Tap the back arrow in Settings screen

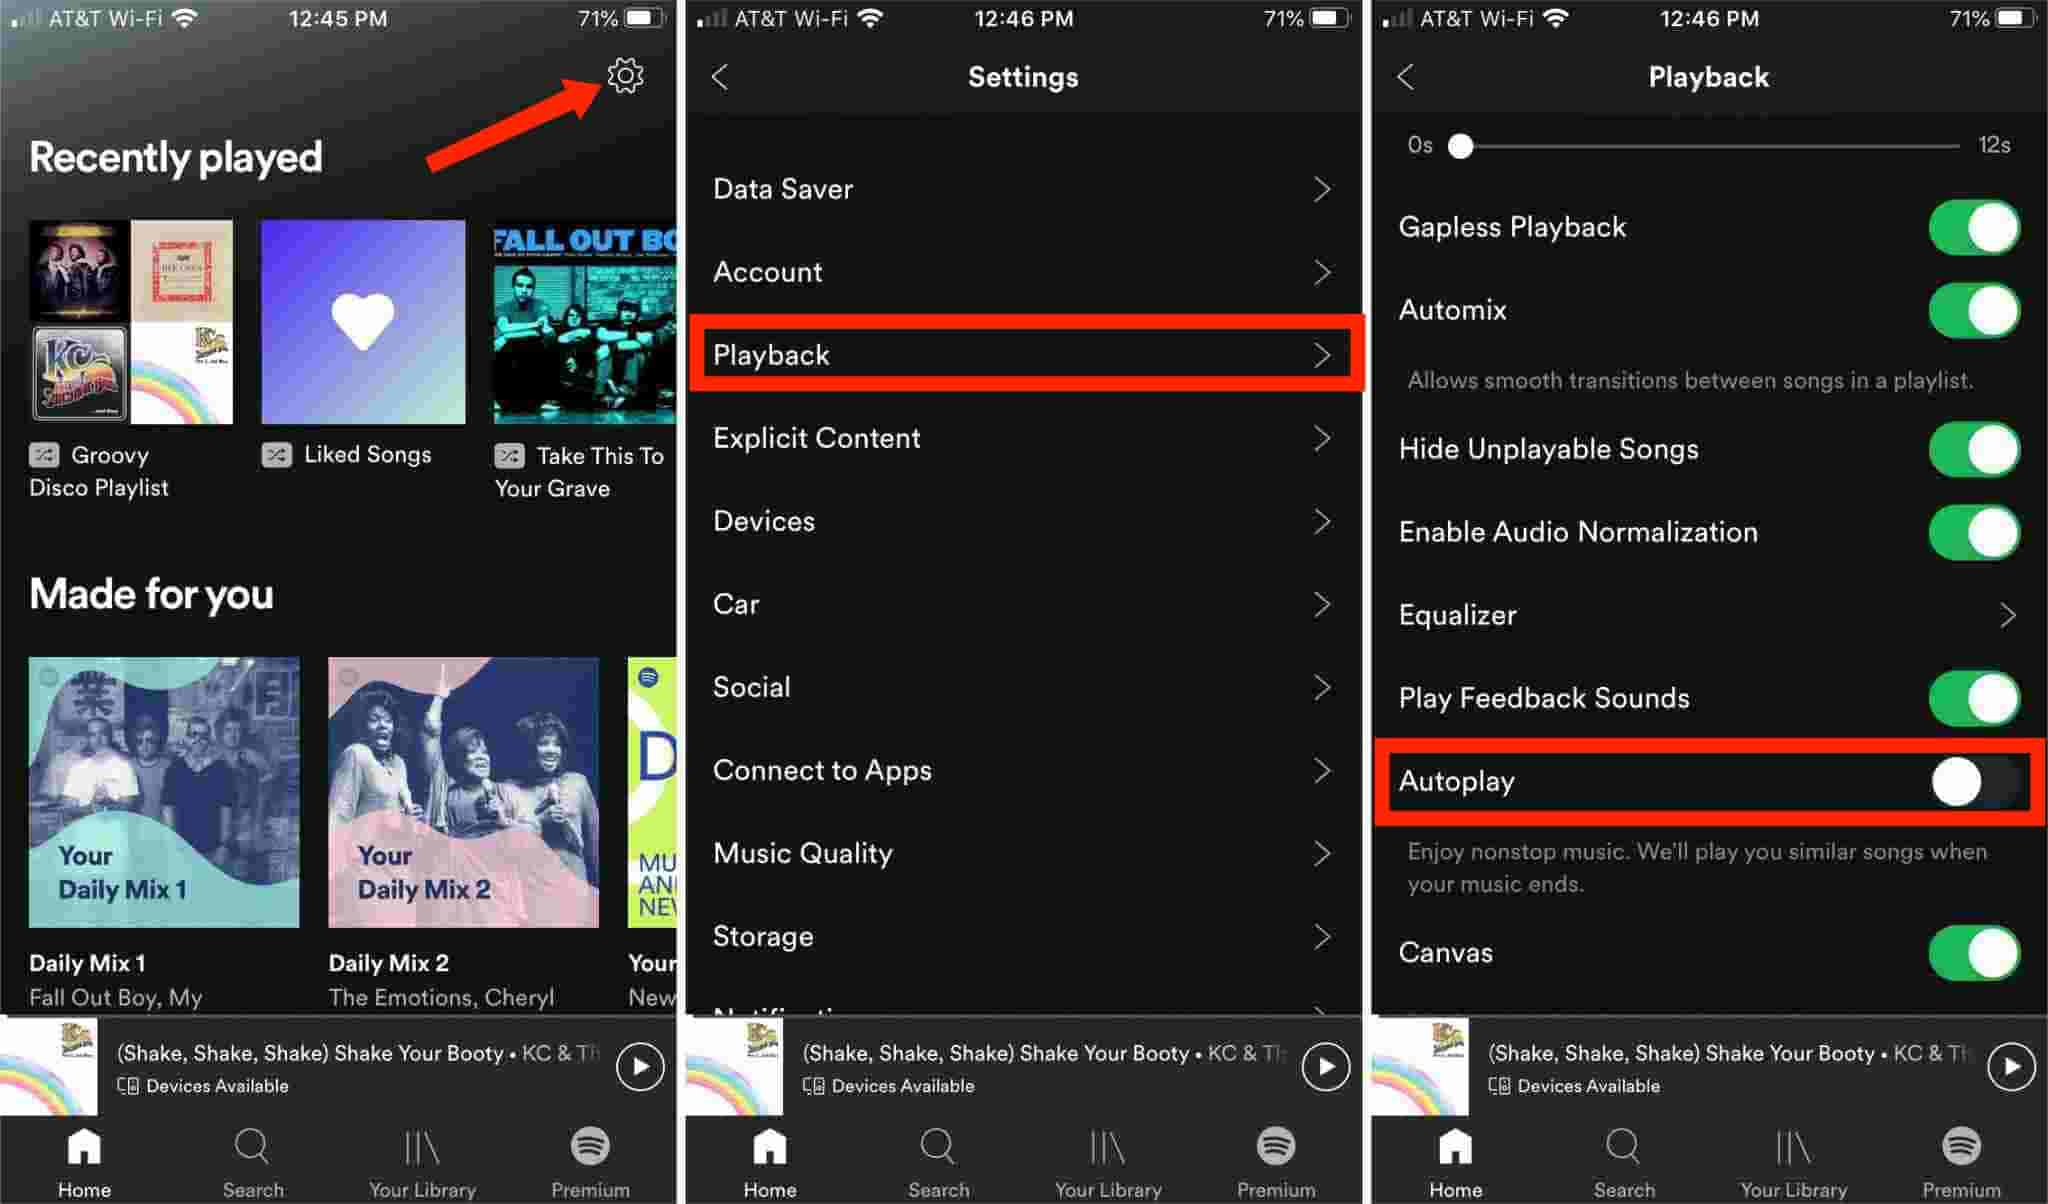(721, 79)
